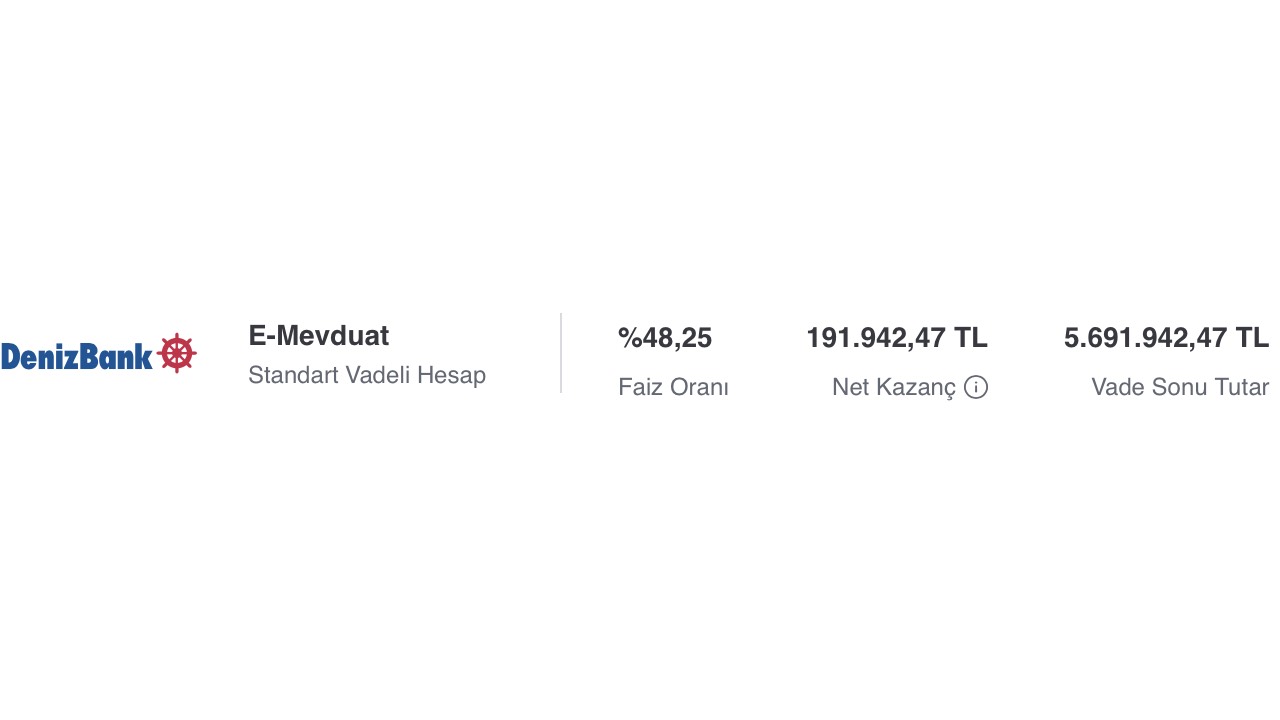Click the info icon beside Net Kazanç
The image size is (1280, 720).
tap(976, 387)
